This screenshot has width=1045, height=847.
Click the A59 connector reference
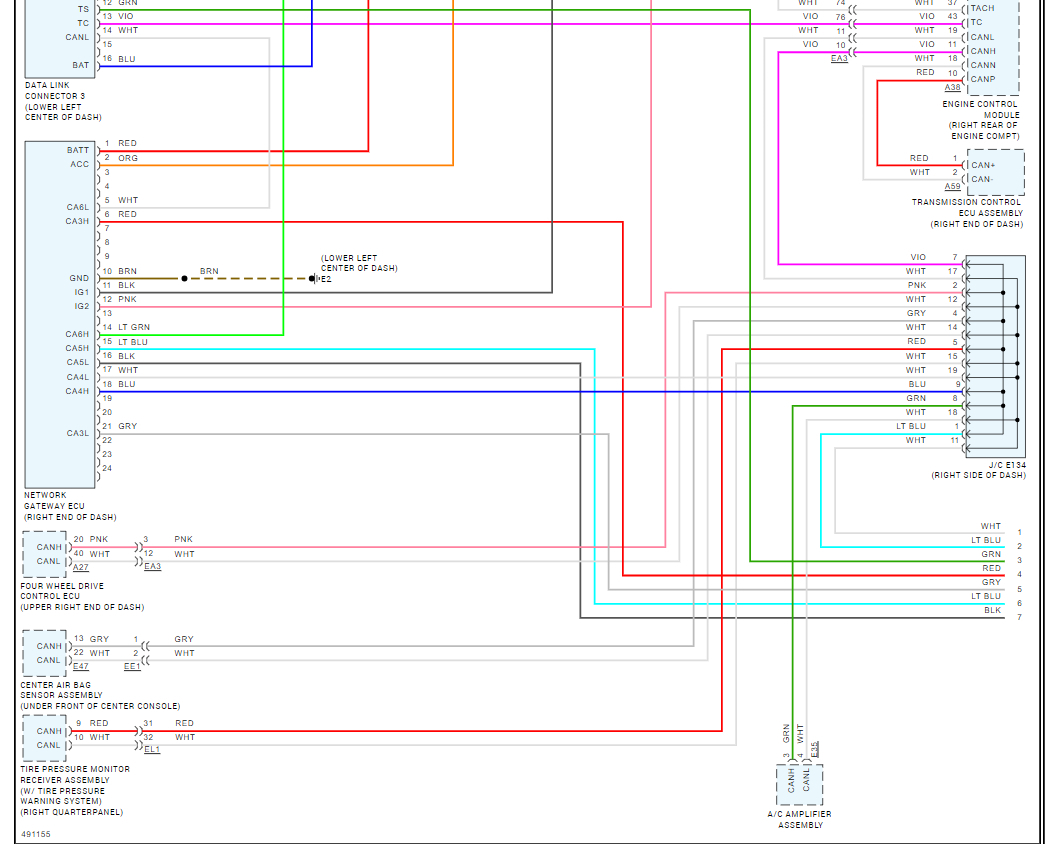point(952,187)
